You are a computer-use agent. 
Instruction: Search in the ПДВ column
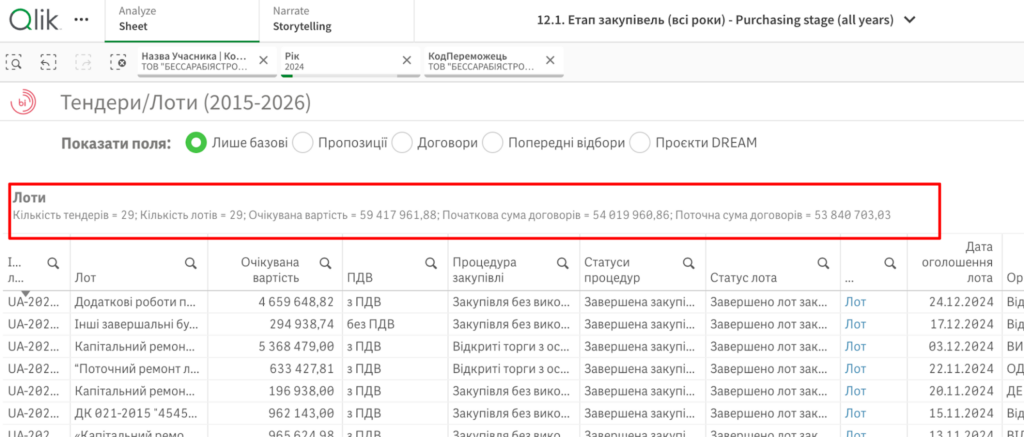pos(430,263)
